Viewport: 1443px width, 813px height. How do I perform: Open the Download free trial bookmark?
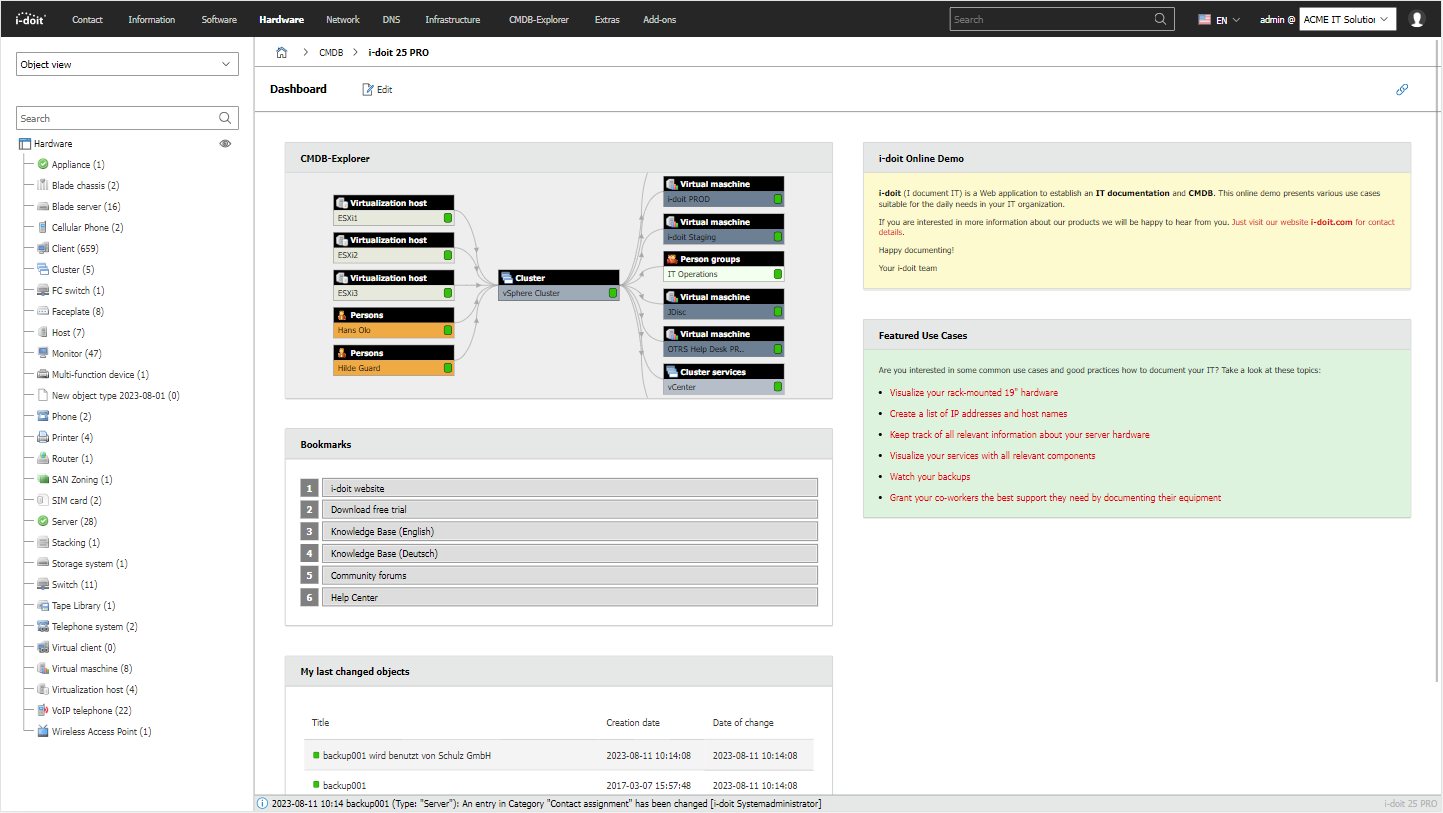569,510
